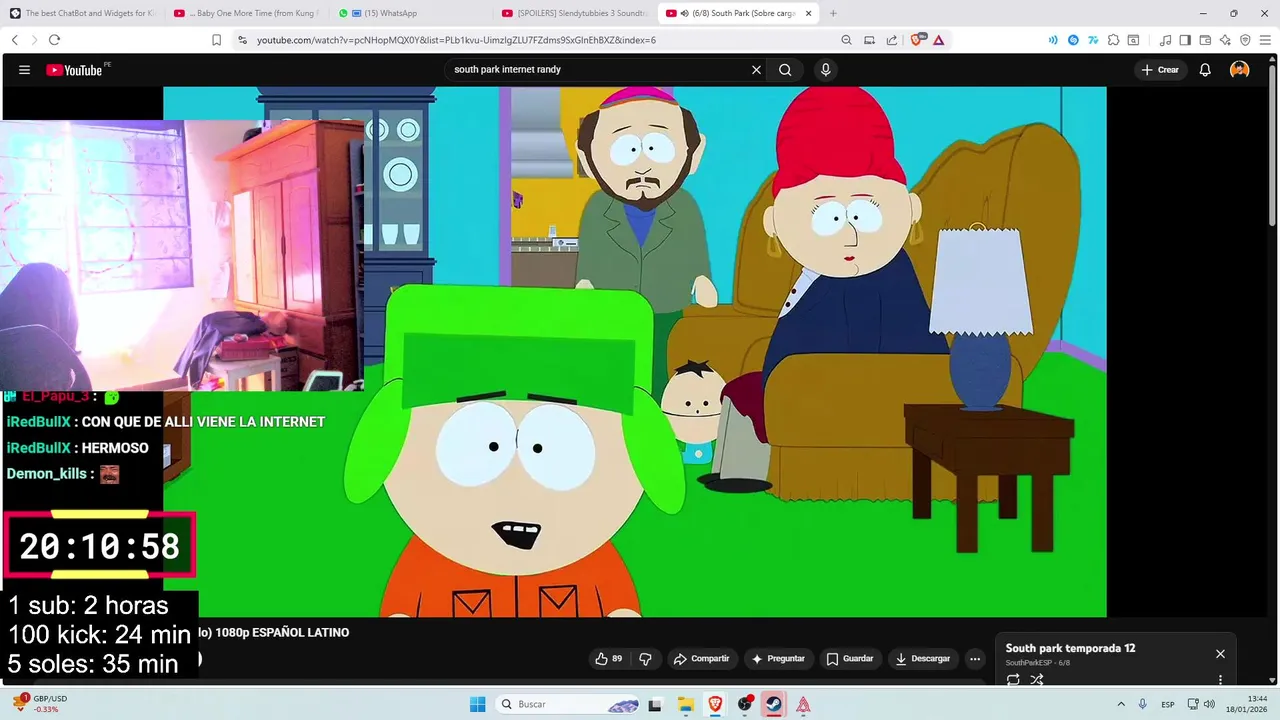
Task: Toggle playlist shuffle
Action: click(1037, 680)
